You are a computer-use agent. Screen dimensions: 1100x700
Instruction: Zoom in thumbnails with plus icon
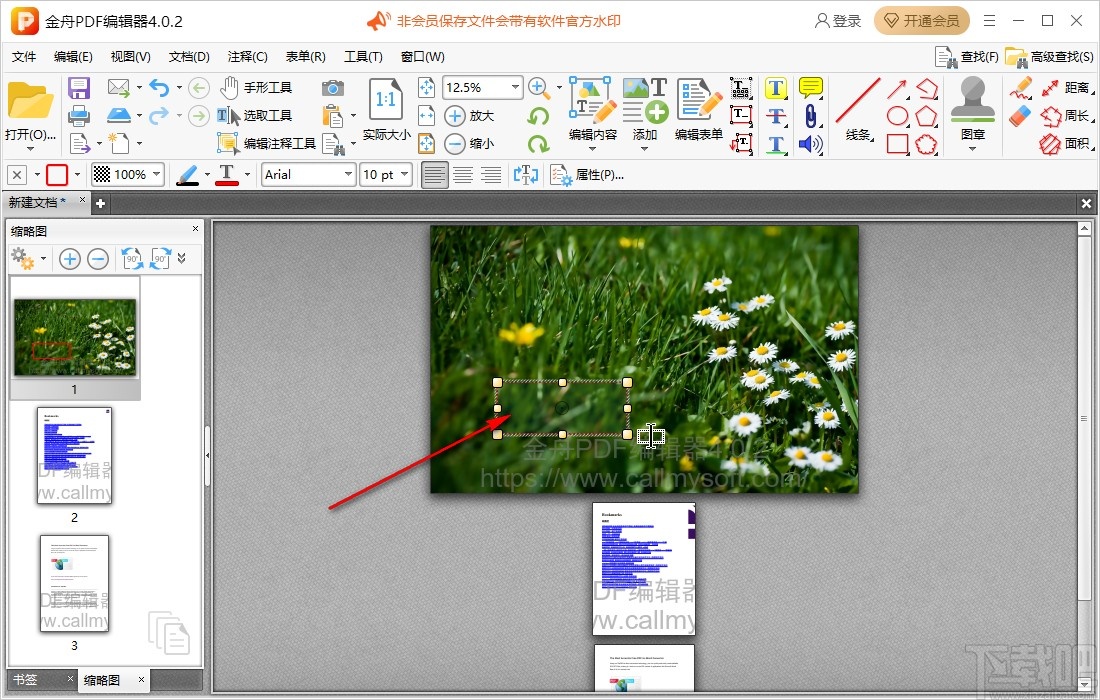click(69, 259)
